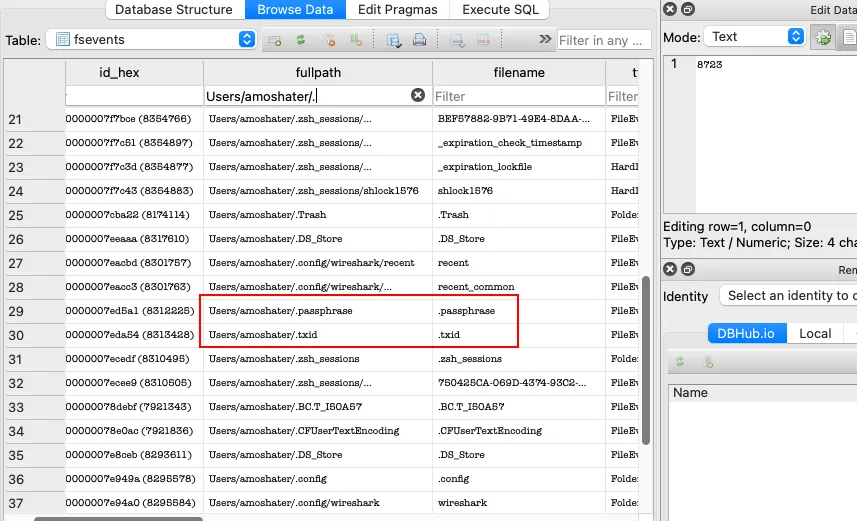
Task: Click the shlock1576 filename cell
Action: [519, 190]
